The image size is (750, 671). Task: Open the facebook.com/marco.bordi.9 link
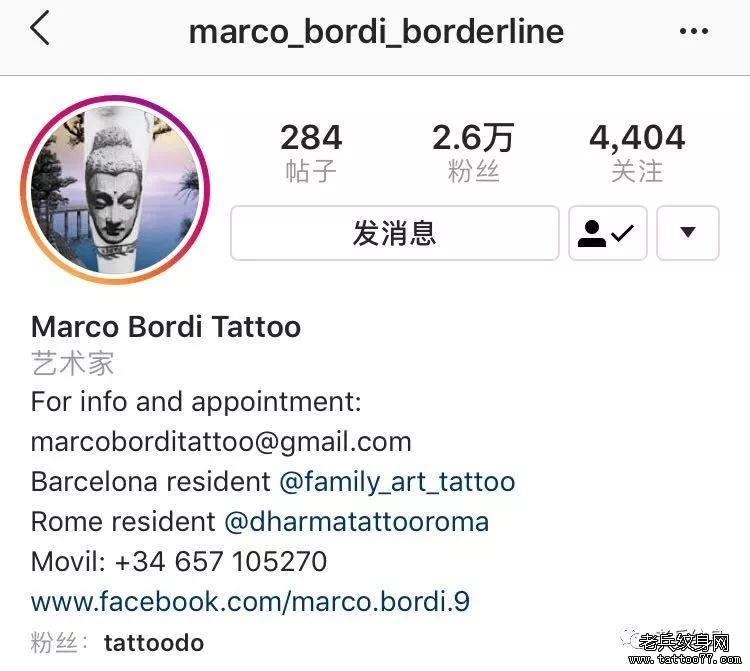click(x=250, y=602)
